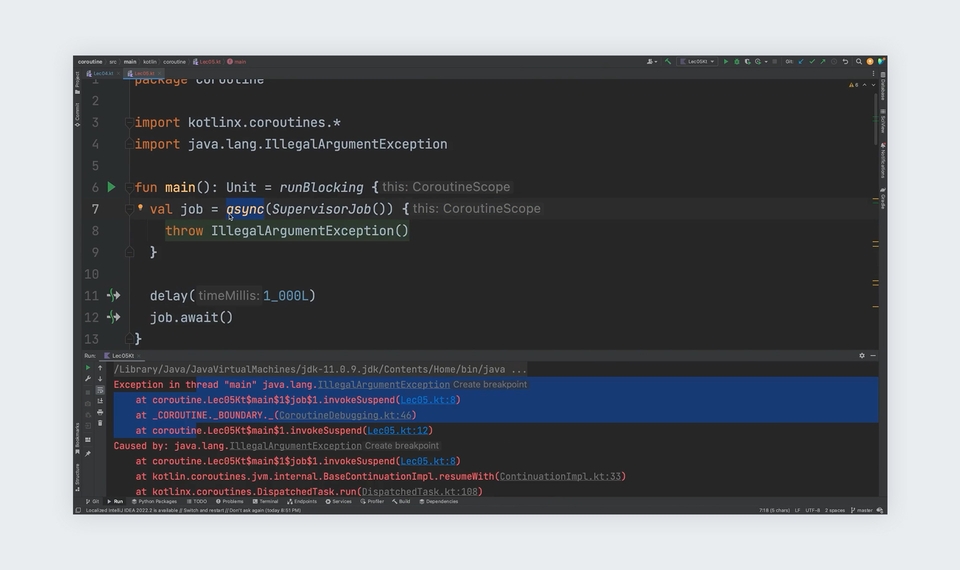Click the rollback undo arrow icon in toolbar

click(x=846, y=62)
